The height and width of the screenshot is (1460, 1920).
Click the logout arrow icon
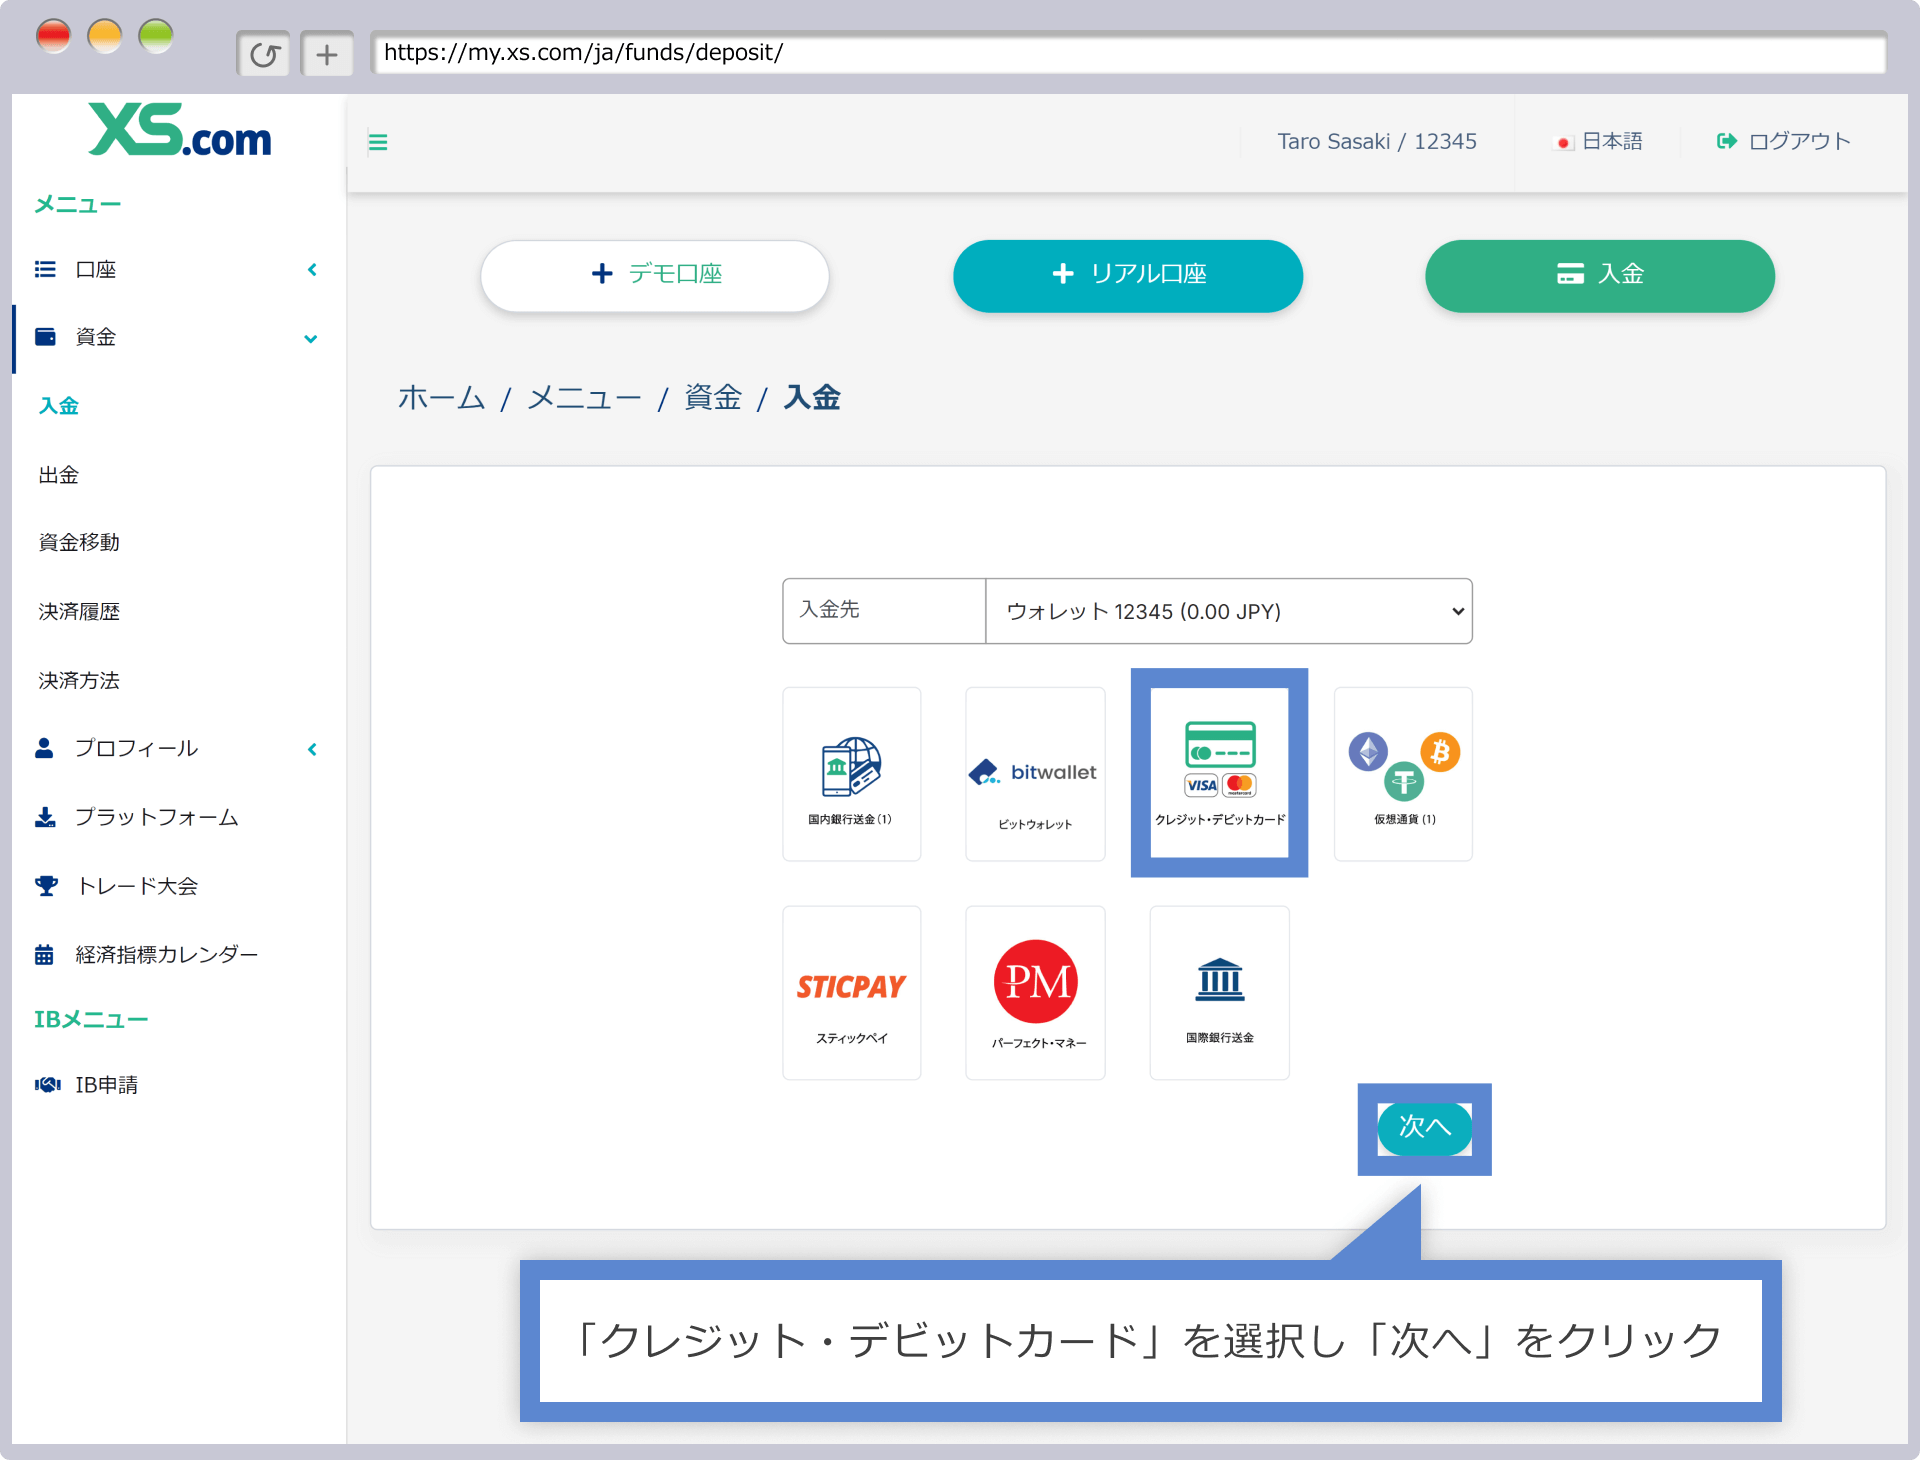point(1727,141)
